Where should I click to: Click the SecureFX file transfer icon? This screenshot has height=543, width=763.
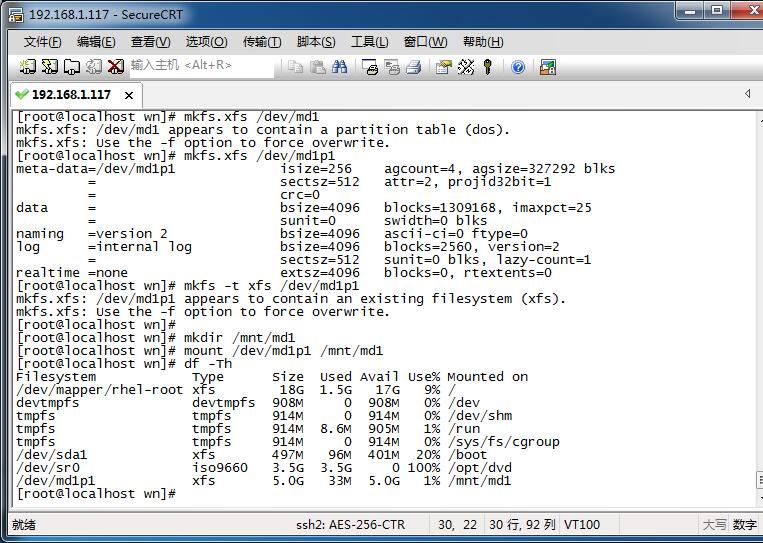[548, 67]
